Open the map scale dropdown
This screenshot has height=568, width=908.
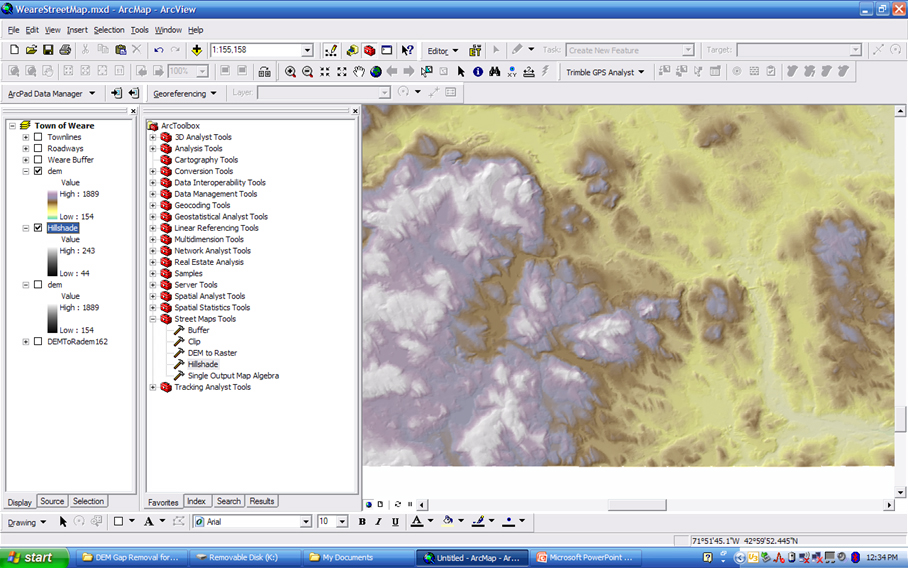point(307,50)
